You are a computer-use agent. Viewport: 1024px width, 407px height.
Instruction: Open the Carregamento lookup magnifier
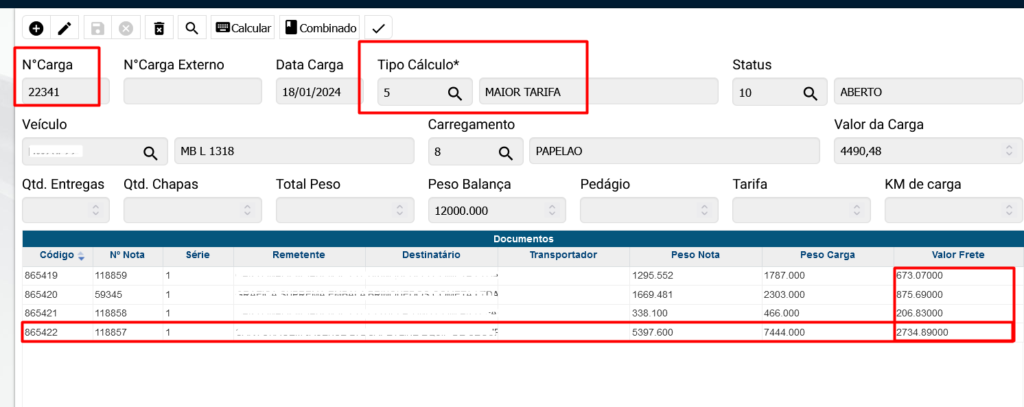[505, 152]
